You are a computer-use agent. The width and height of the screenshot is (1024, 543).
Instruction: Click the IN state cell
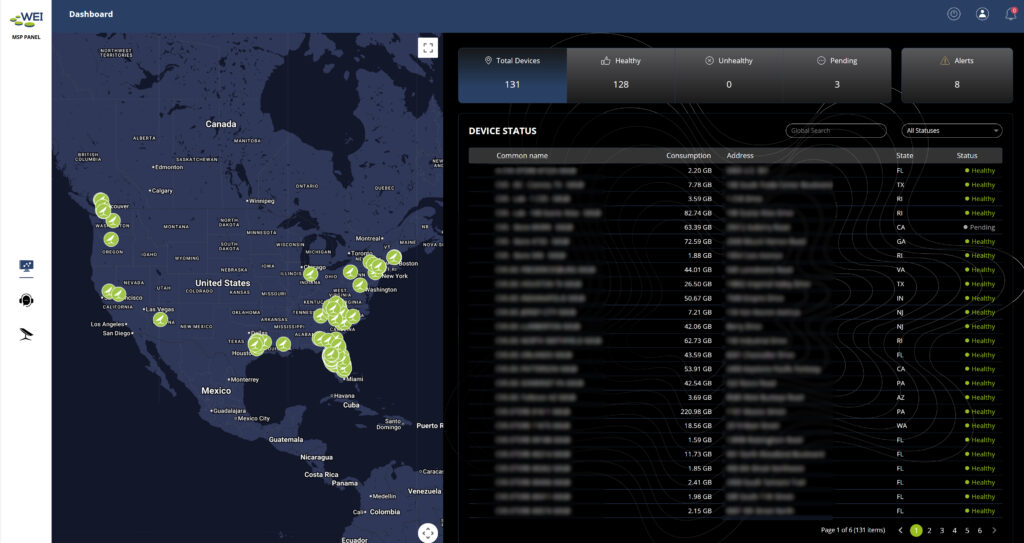point(900,298)
